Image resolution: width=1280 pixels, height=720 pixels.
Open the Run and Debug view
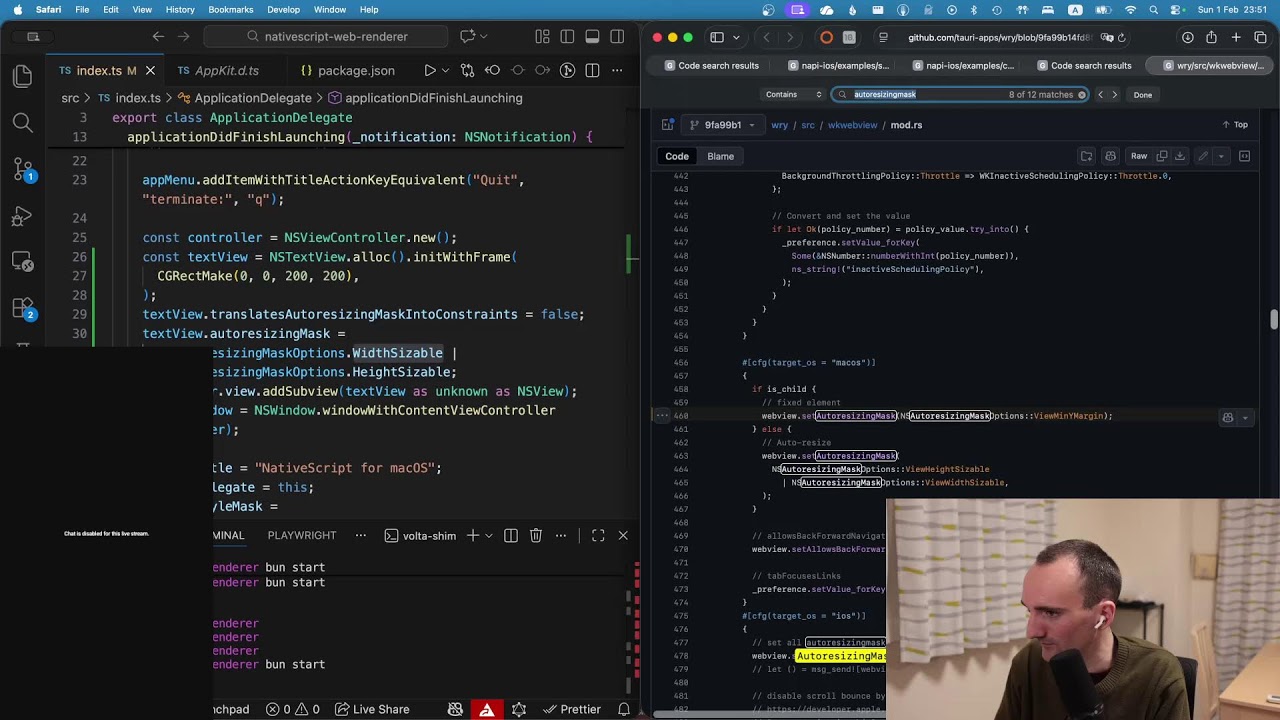coord(22,217)
